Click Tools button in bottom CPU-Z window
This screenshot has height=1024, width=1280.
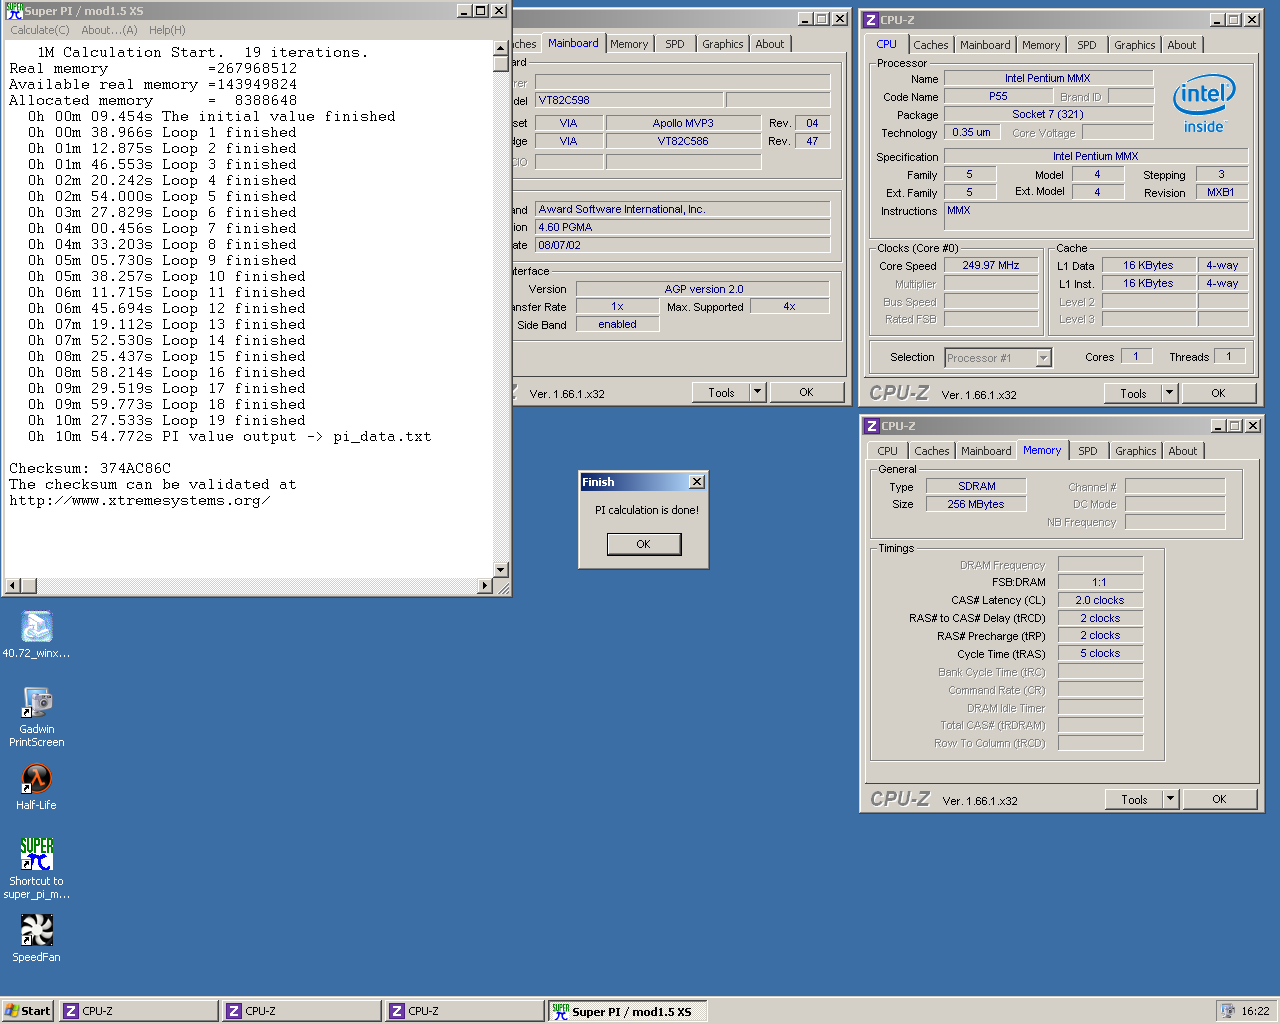[x=1134, y=799]
